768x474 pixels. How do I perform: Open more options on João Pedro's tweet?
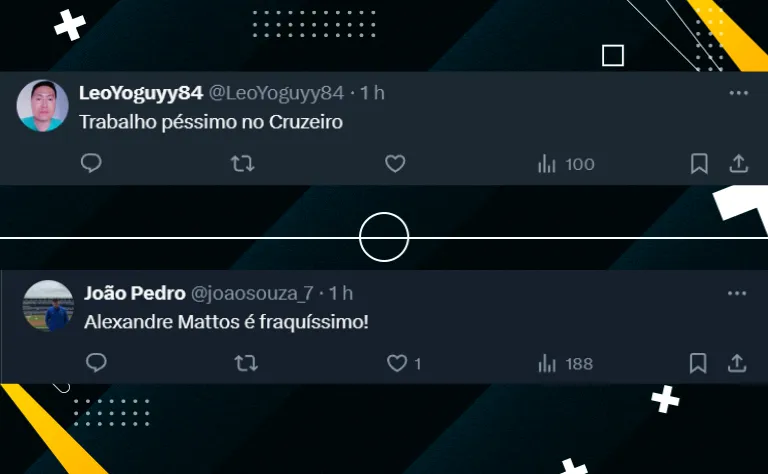[737, 293]
